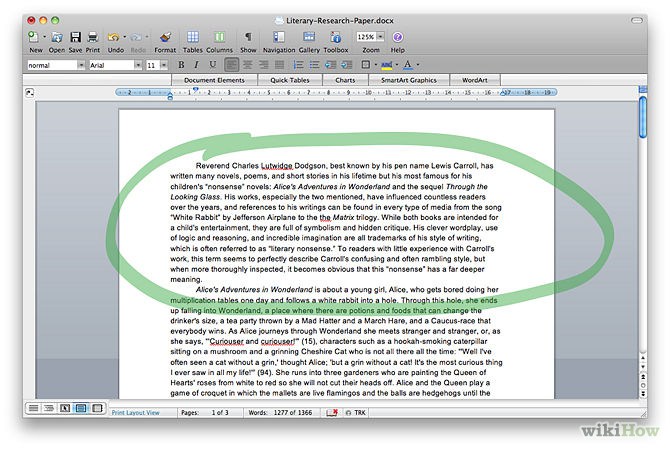Open the style dropdown showing normal
The image size is (670, 449).
click(81, 65)
